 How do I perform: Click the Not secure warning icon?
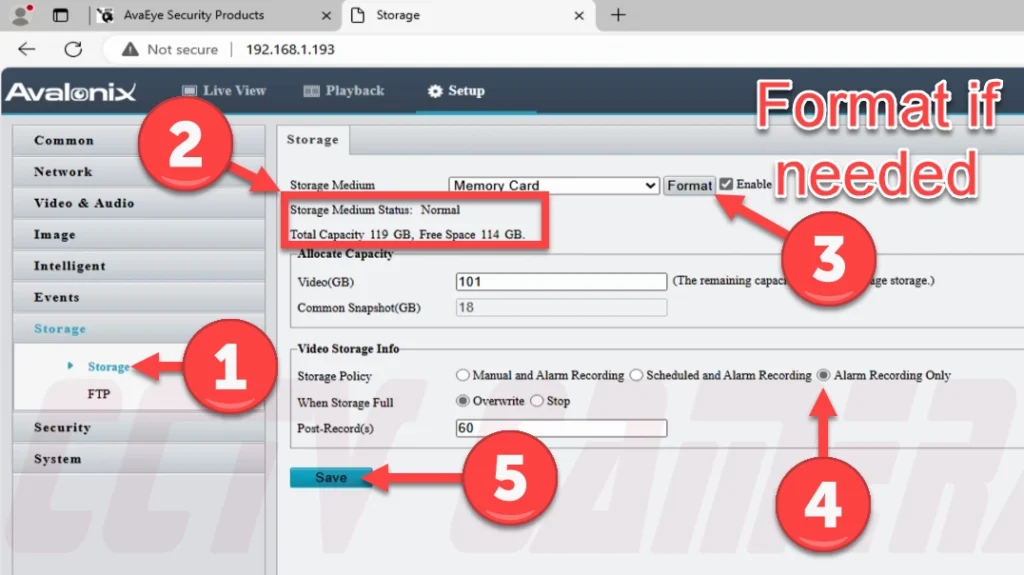tap(129, 49)
